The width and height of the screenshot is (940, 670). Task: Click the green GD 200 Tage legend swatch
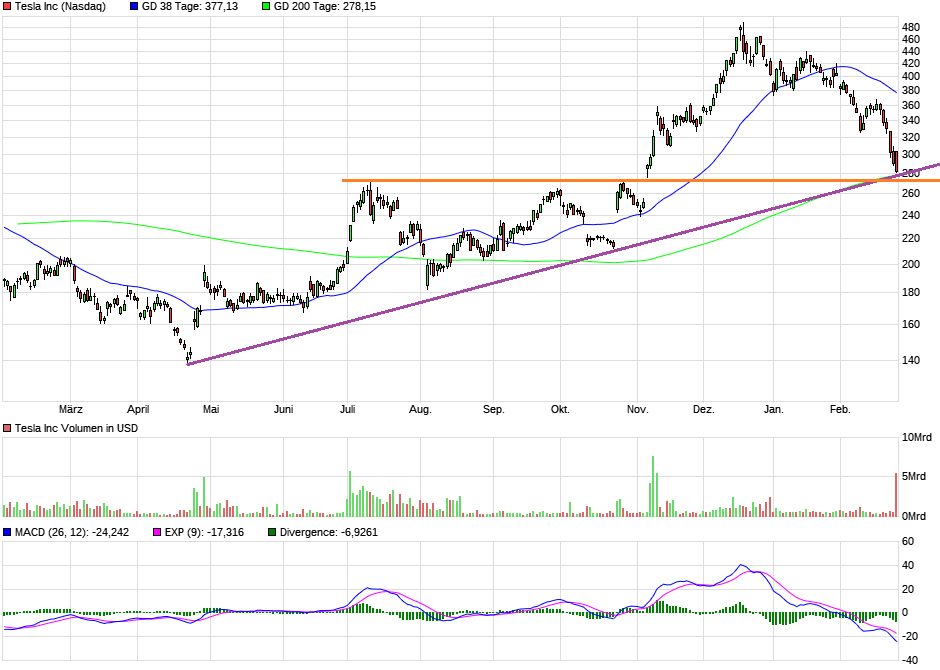(x=266, y=7)
